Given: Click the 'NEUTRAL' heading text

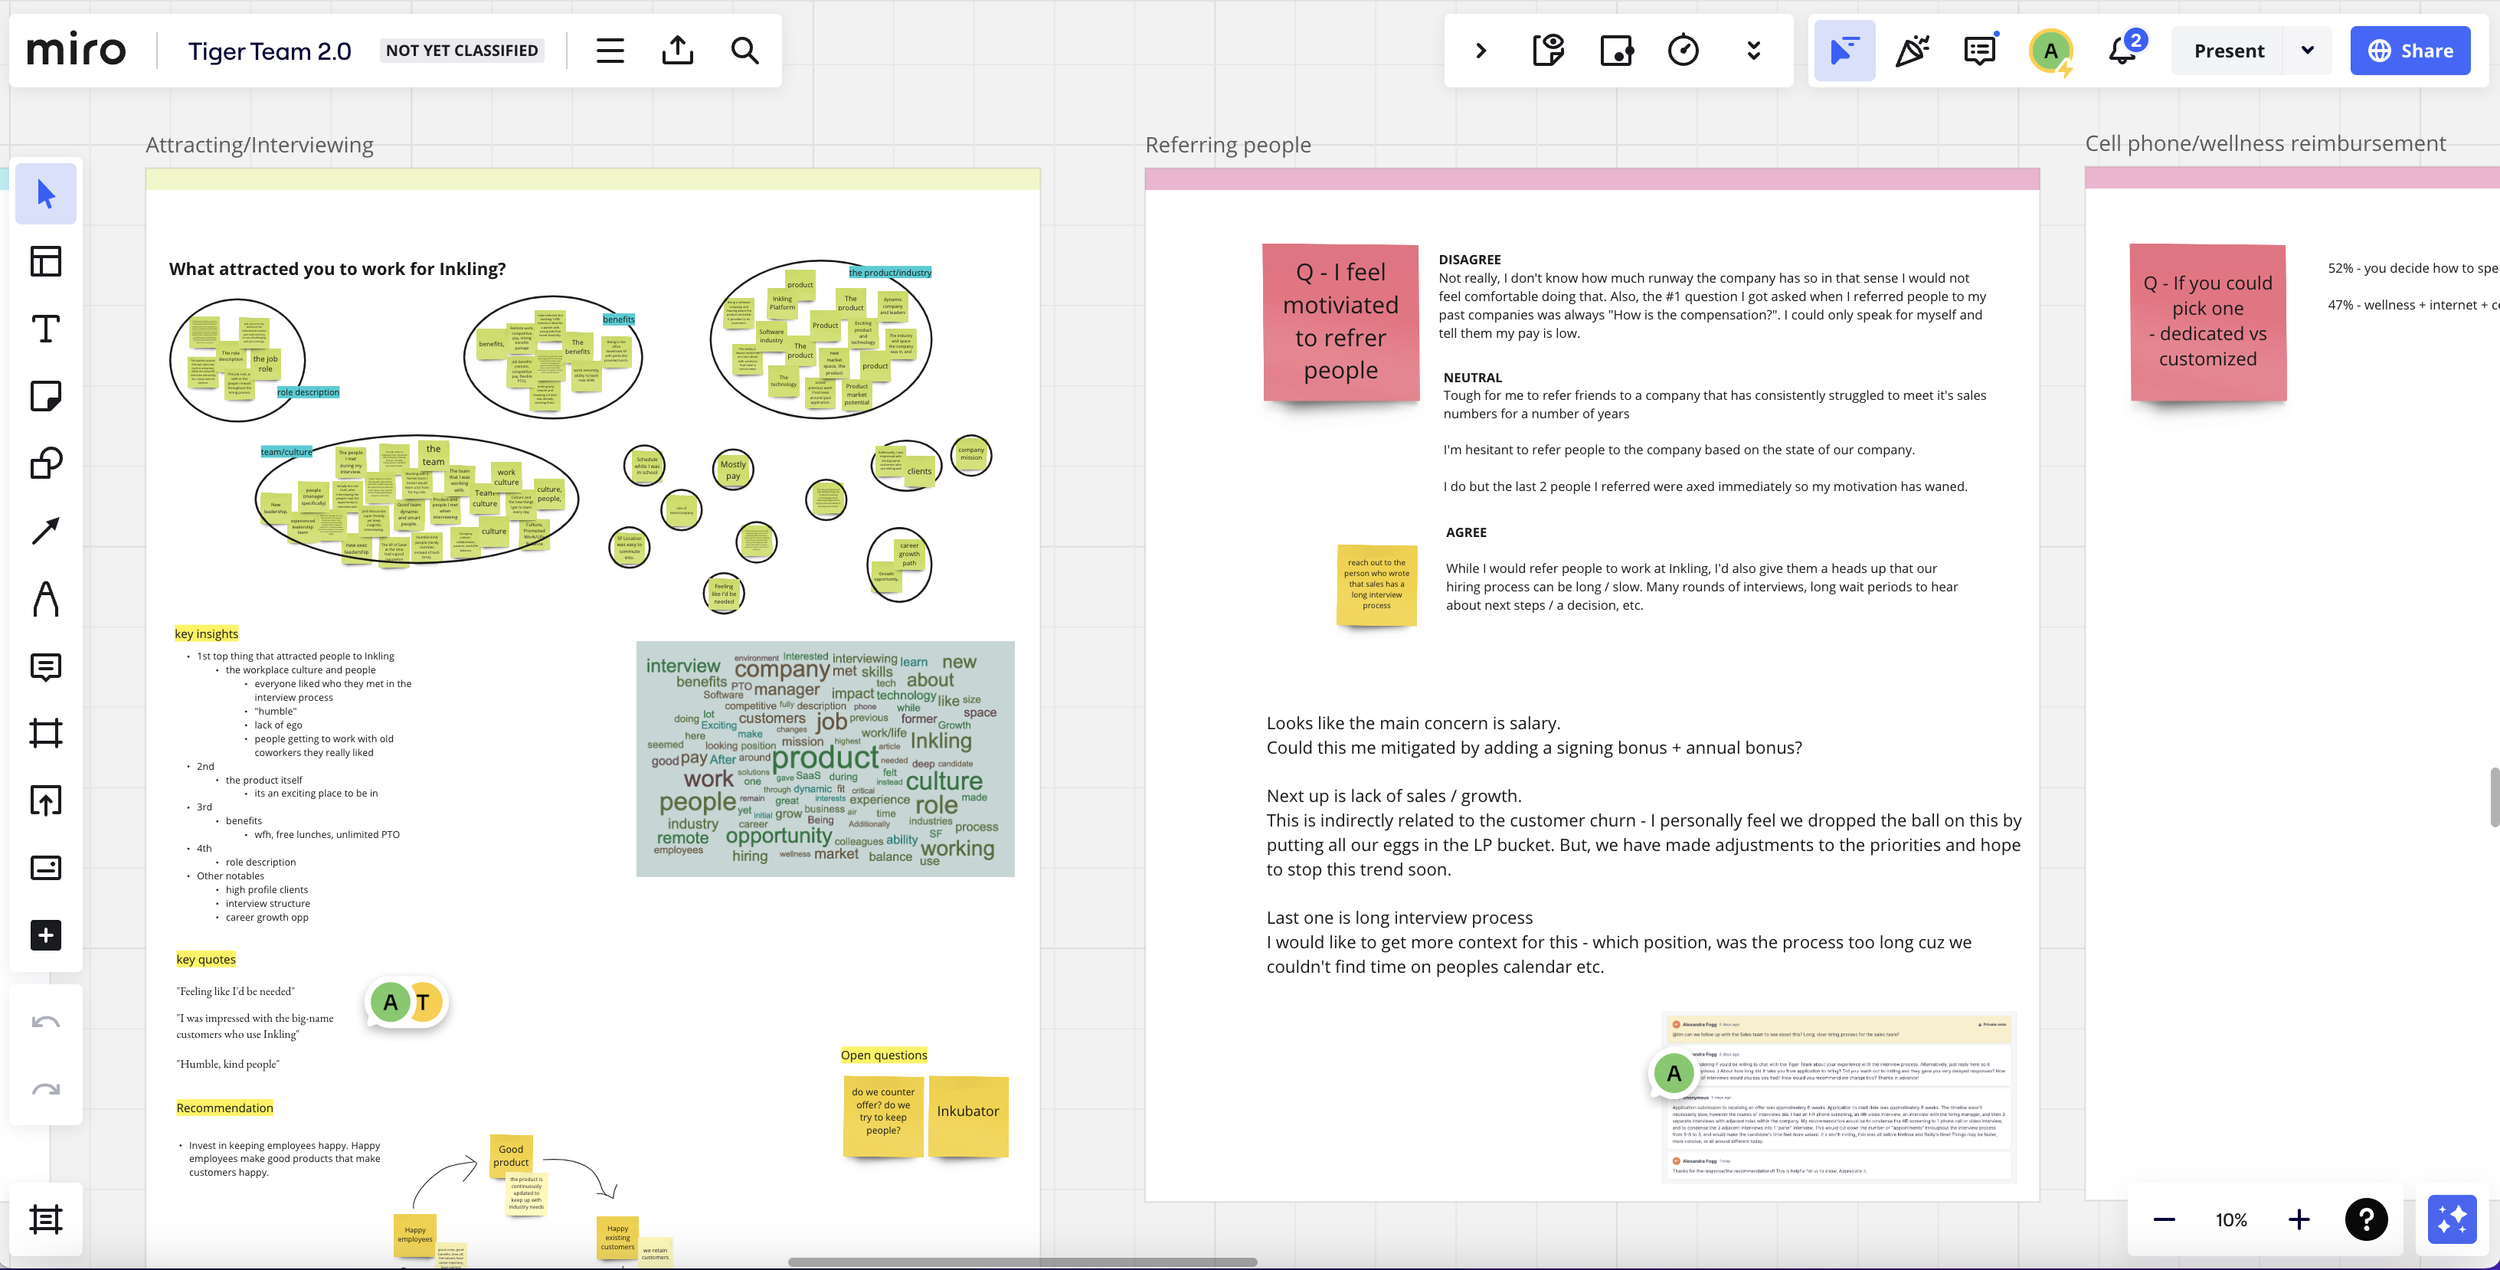Looking at the screenshot, I should 1473,378.
